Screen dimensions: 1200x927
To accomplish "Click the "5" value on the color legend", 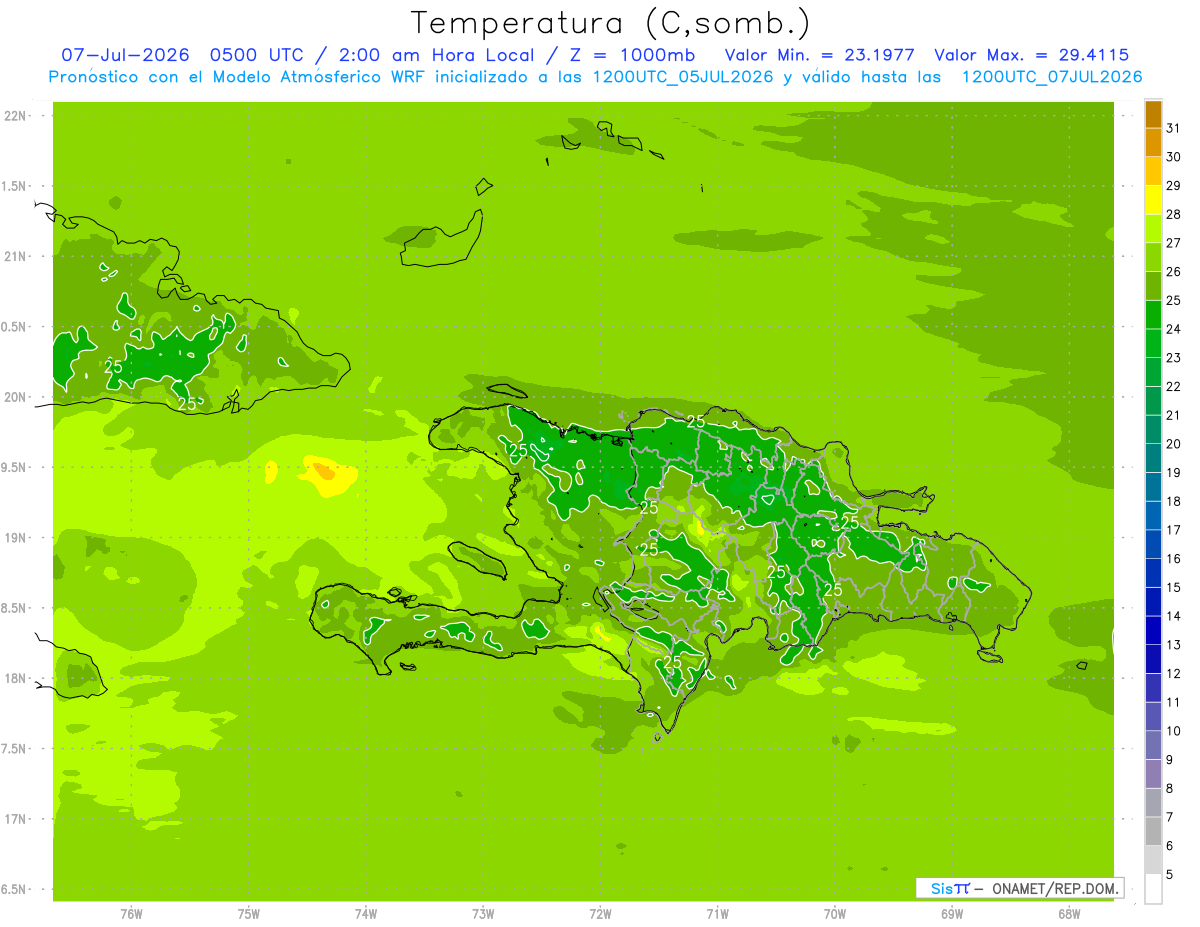I will (1169, 874).
